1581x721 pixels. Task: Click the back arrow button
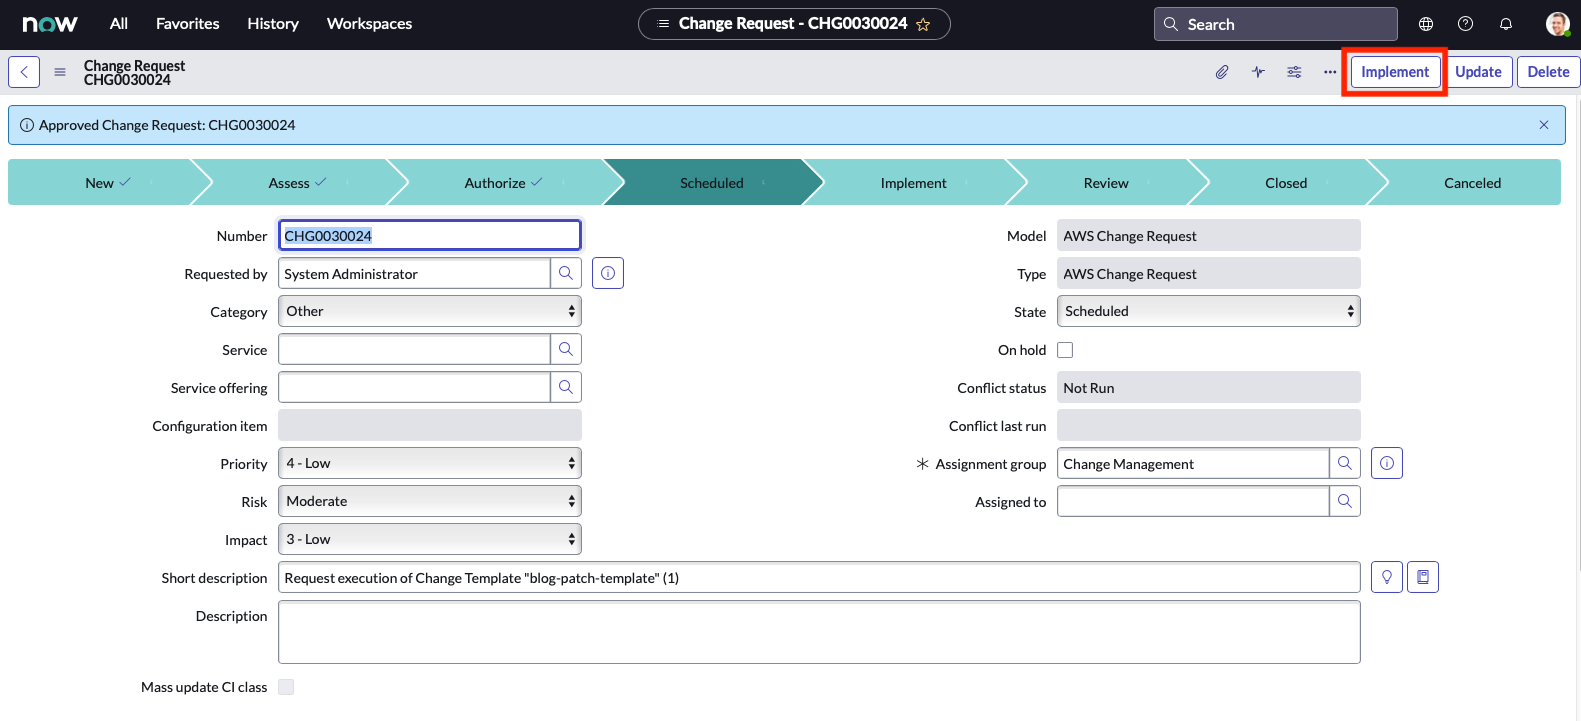coord(24,72)
